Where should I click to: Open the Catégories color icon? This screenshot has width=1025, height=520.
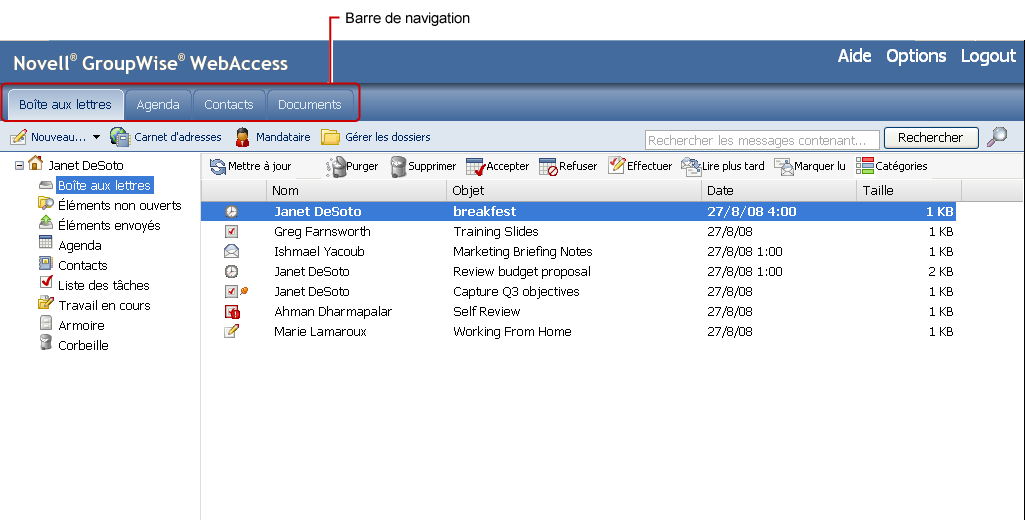tap(865, 165)
